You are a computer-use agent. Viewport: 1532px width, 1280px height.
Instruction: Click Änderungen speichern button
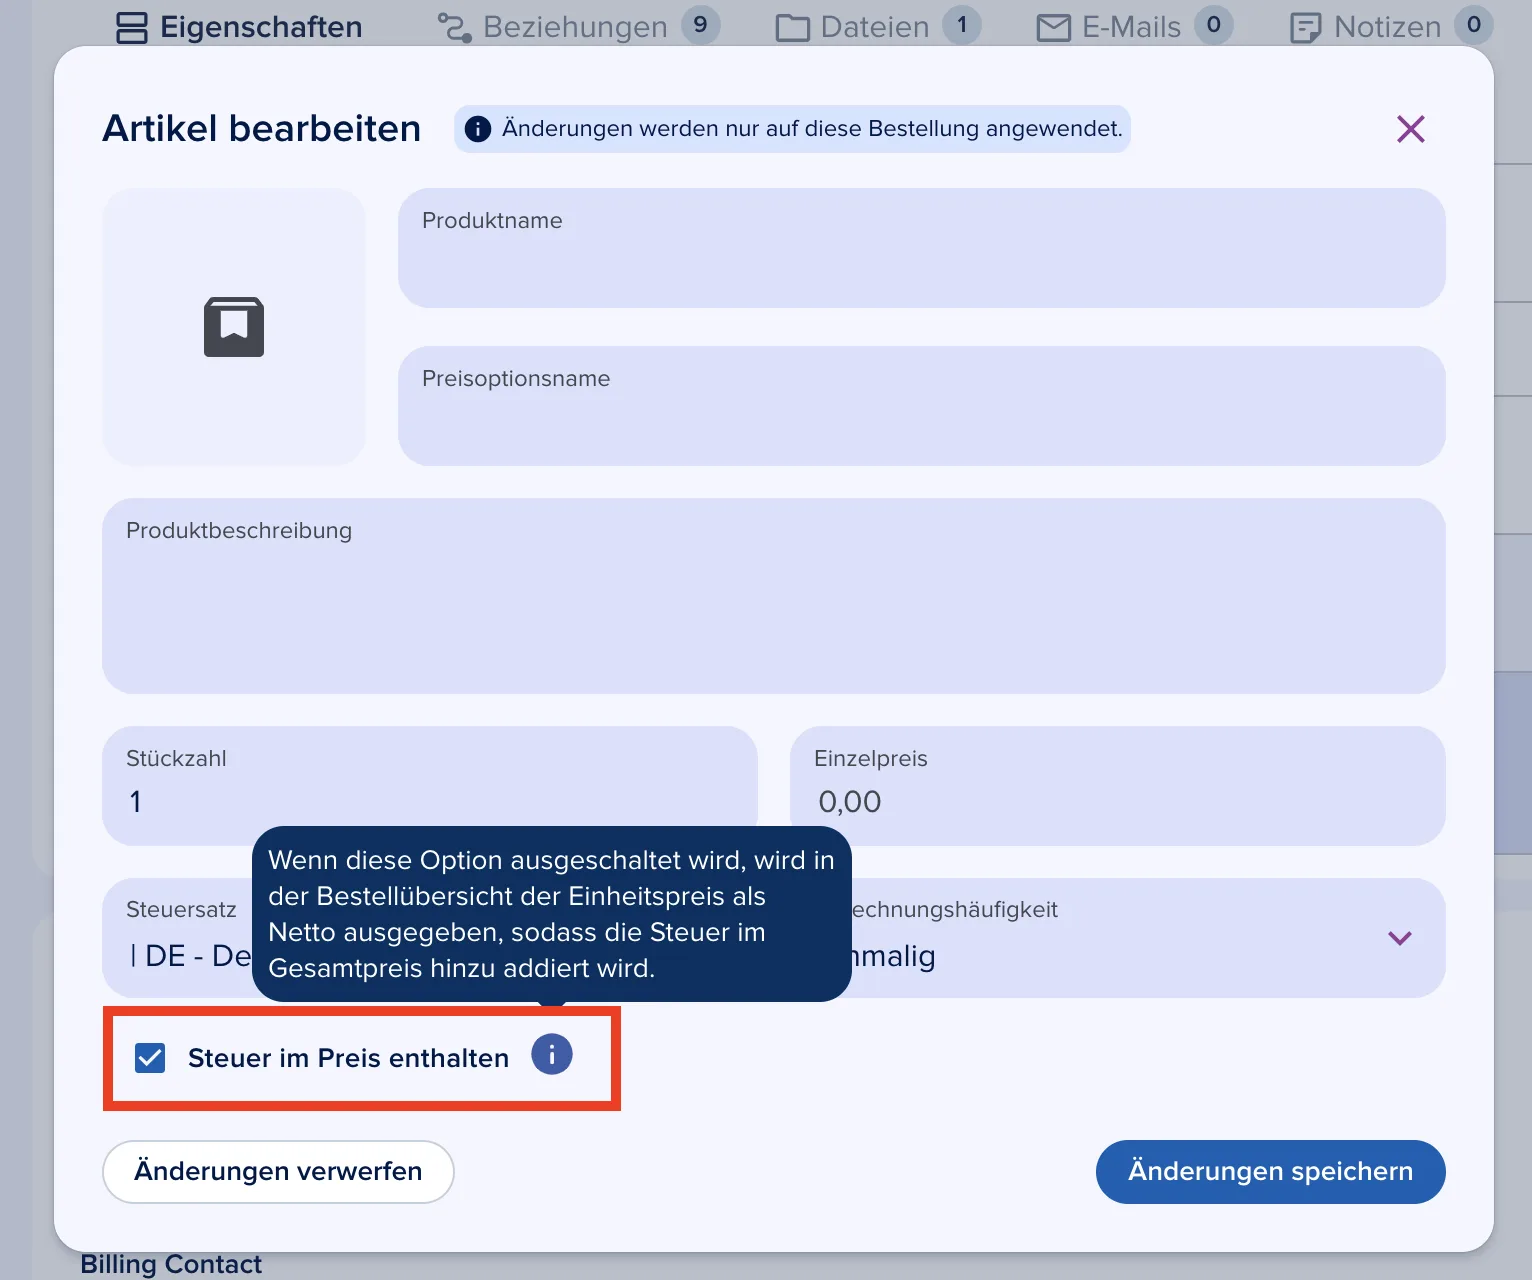pos(1270,1172)
